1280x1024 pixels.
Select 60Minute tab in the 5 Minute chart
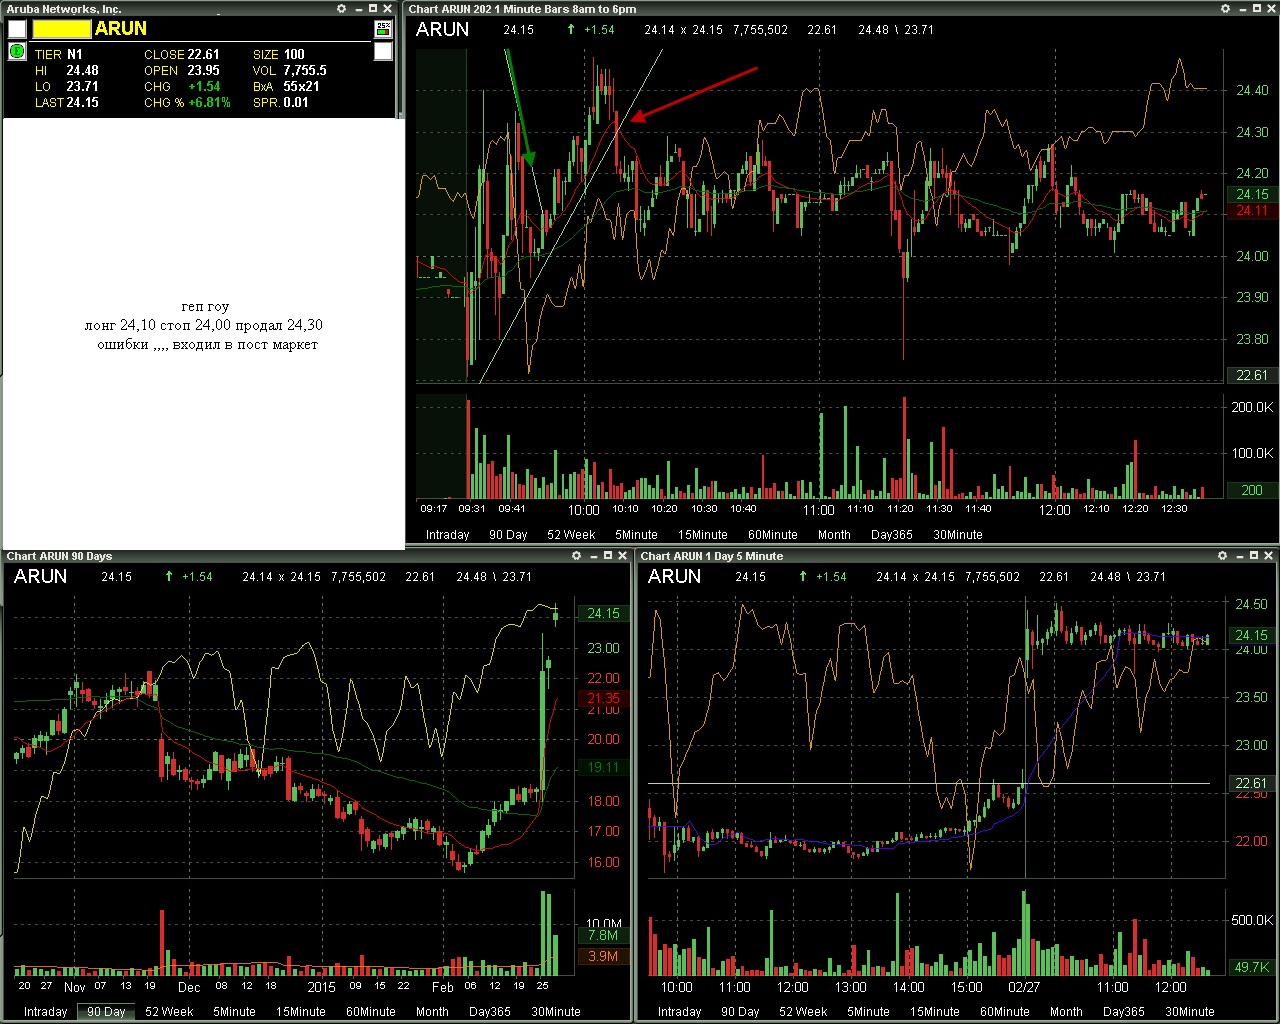(x=1005, y=1012)
